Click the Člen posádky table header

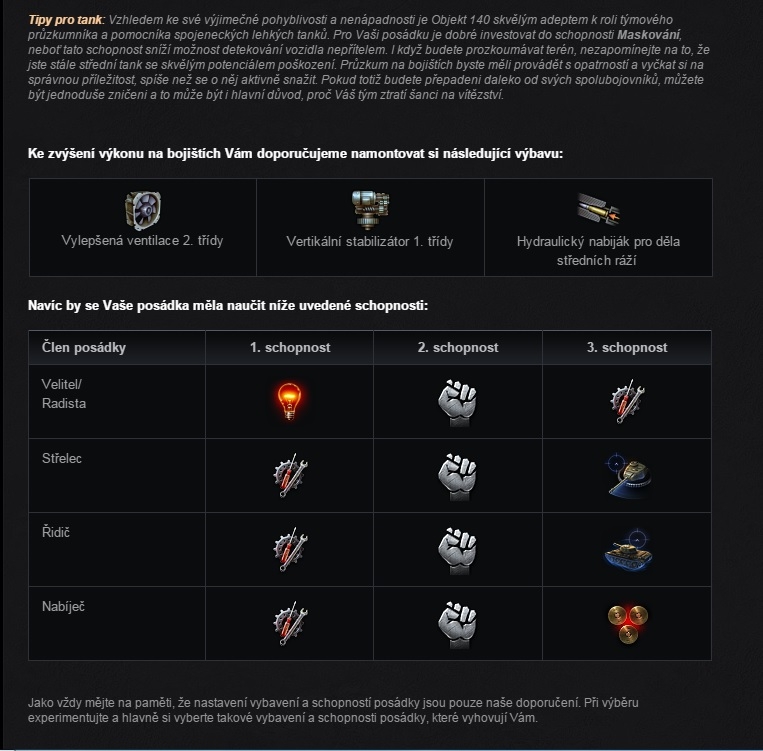coord(84,348)
